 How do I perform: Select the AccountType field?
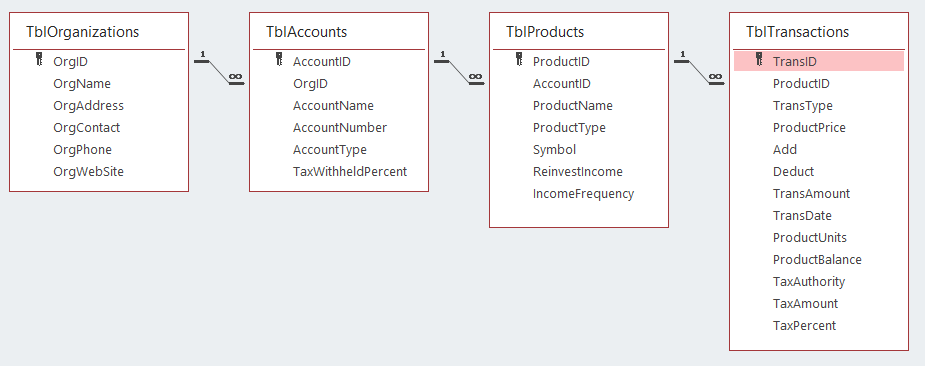click(x=330, y=150)
